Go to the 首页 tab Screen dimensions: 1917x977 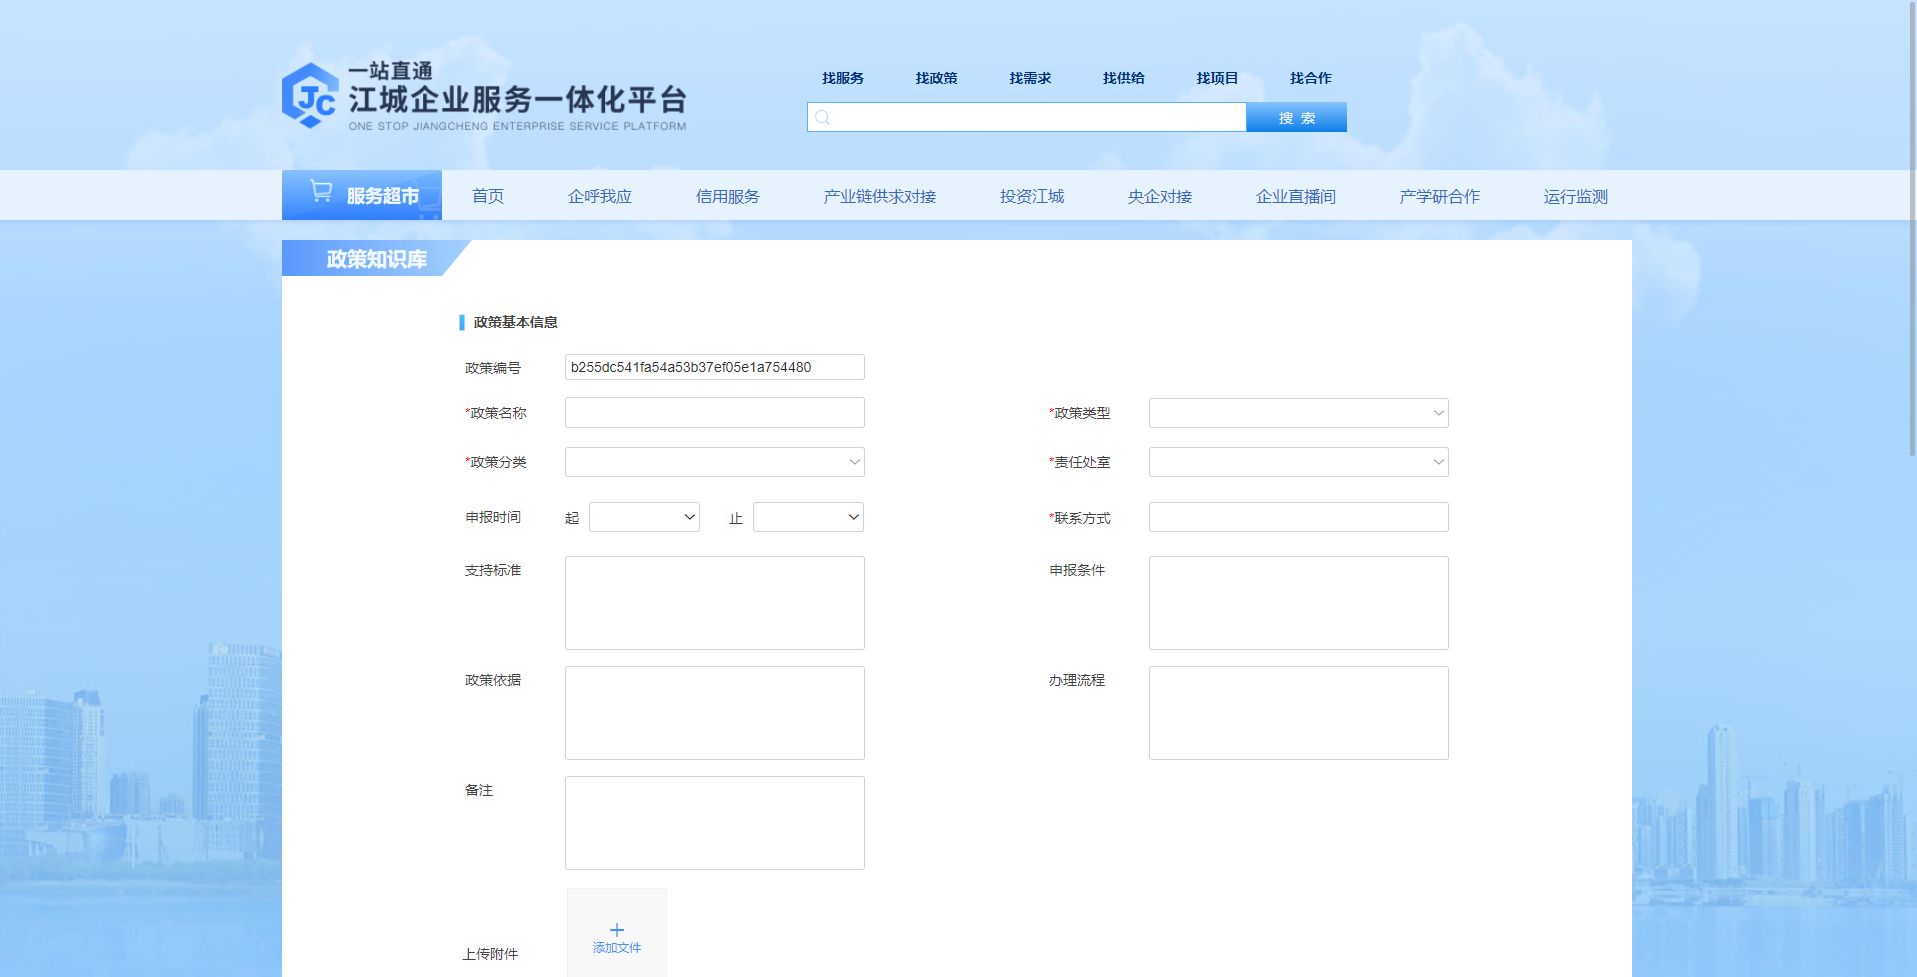(488, 196)
